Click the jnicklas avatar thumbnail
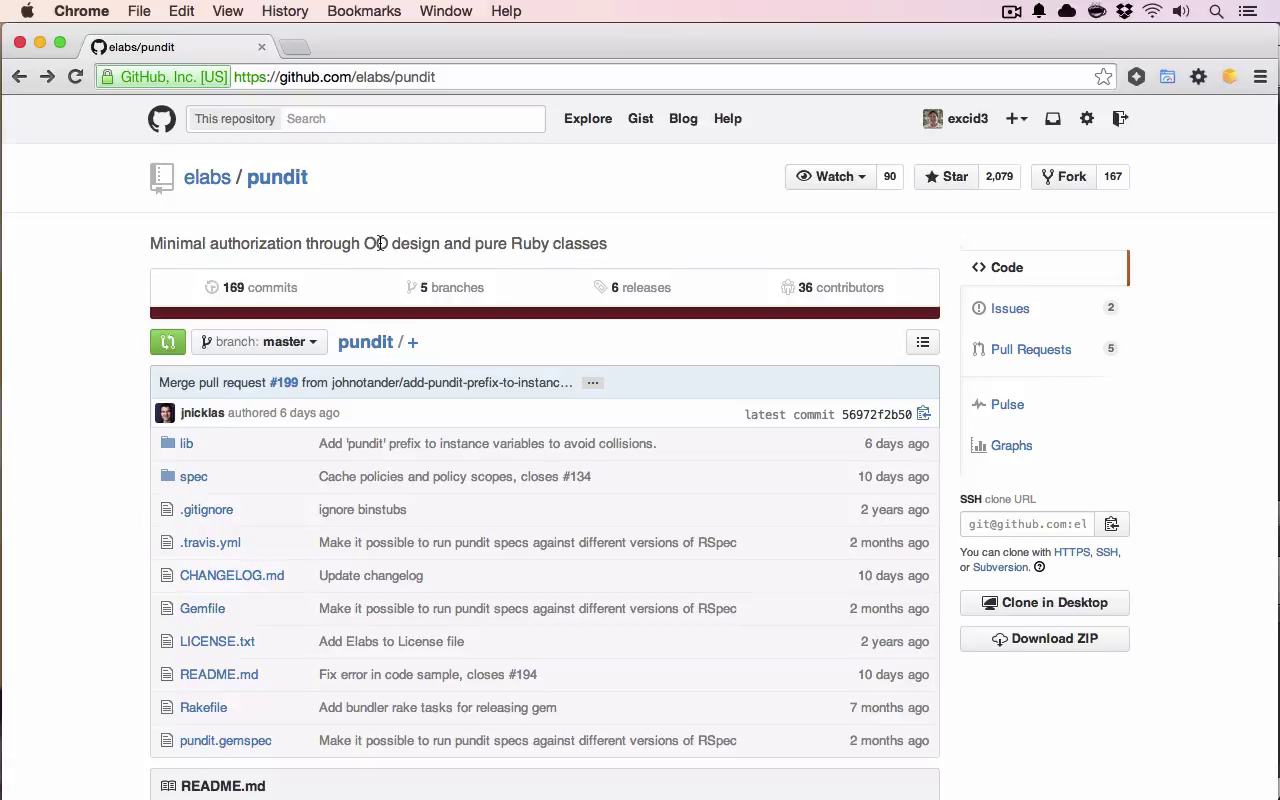This screenshot has height=800, width=1280. (x=165, y=413)
